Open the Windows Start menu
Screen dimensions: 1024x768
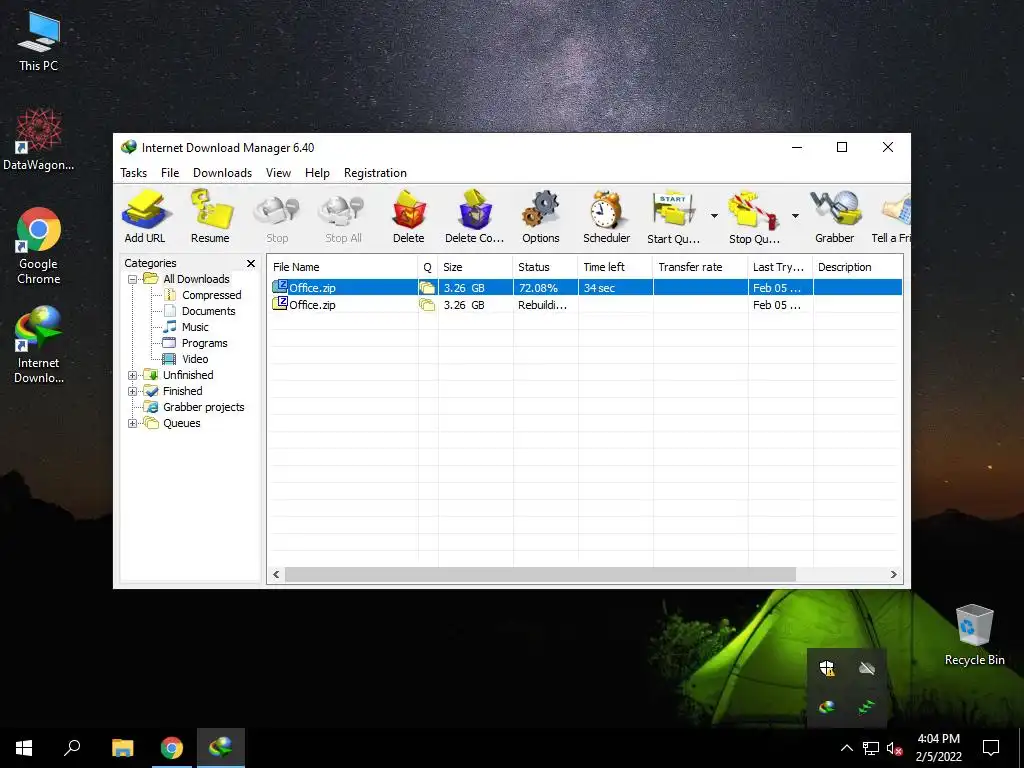pyautogui.click(x=24, y=748)
